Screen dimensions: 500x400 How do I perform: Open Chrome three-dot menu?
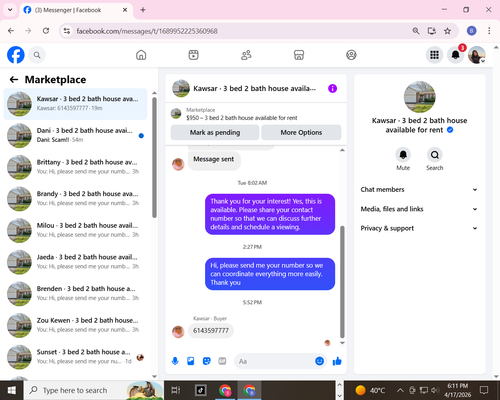coord(489,31)
